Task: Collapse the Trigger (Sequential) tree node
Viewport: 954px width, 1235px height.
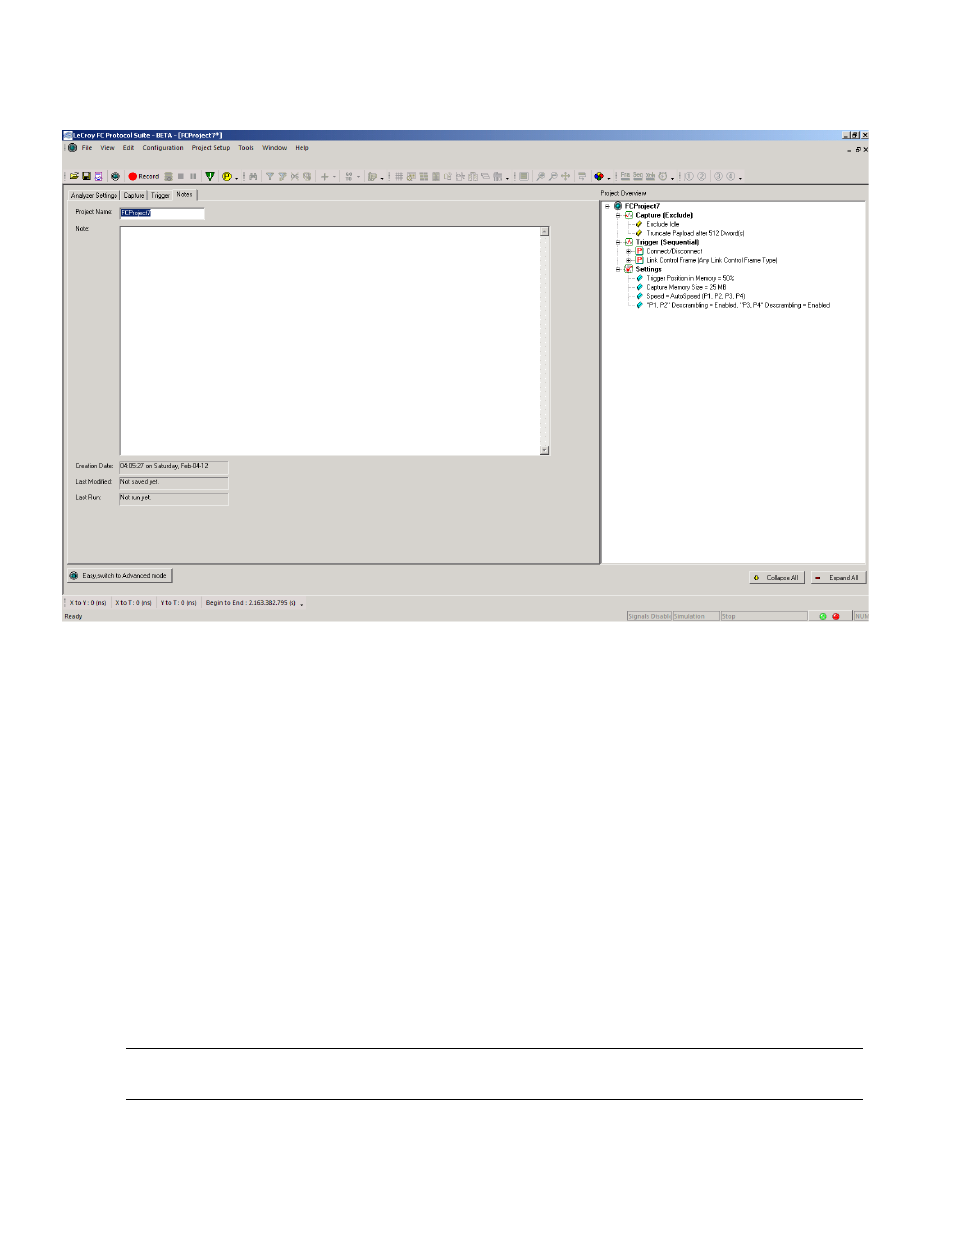Action: 618,242
